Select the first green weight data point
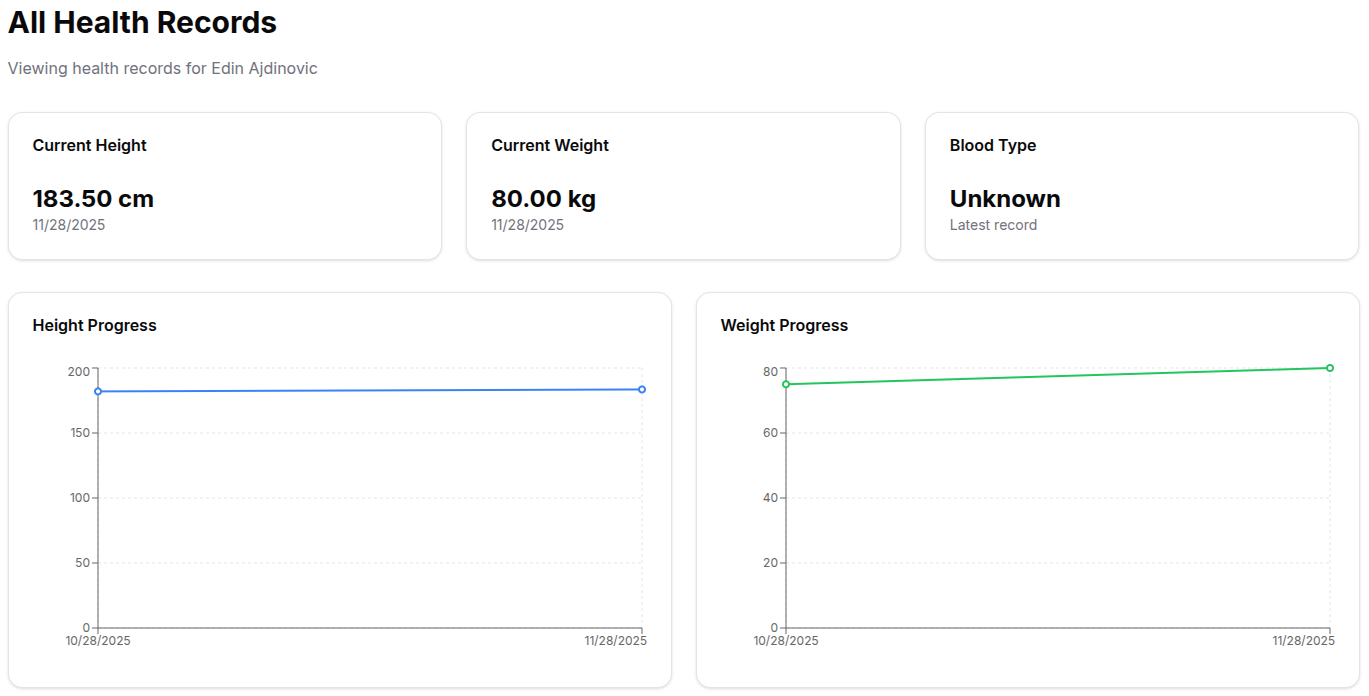This screenshot has width=1369, height=696. [786, 384]
